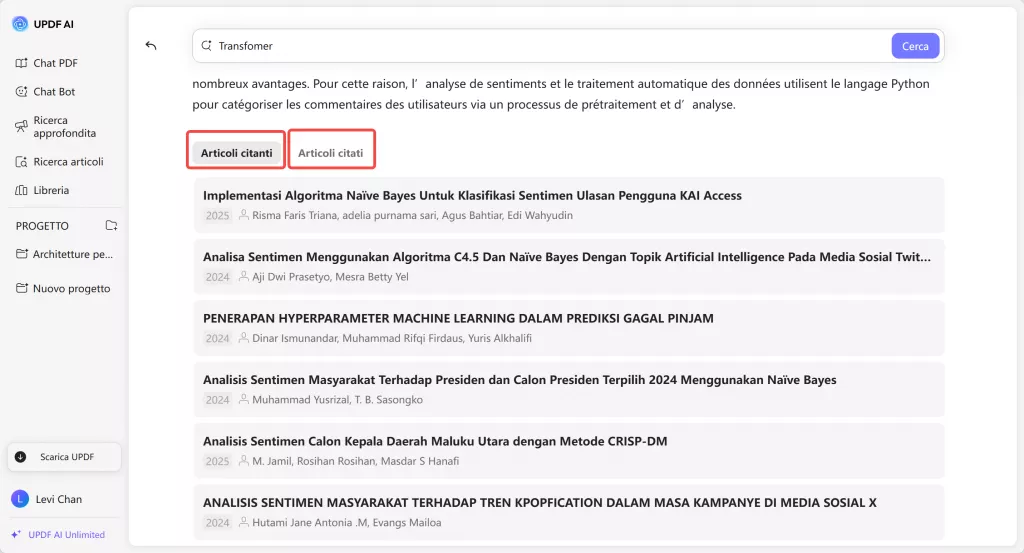Click the download icon in Scarica UPDF
Screen dimensions: 1024x553
[21, 456]
